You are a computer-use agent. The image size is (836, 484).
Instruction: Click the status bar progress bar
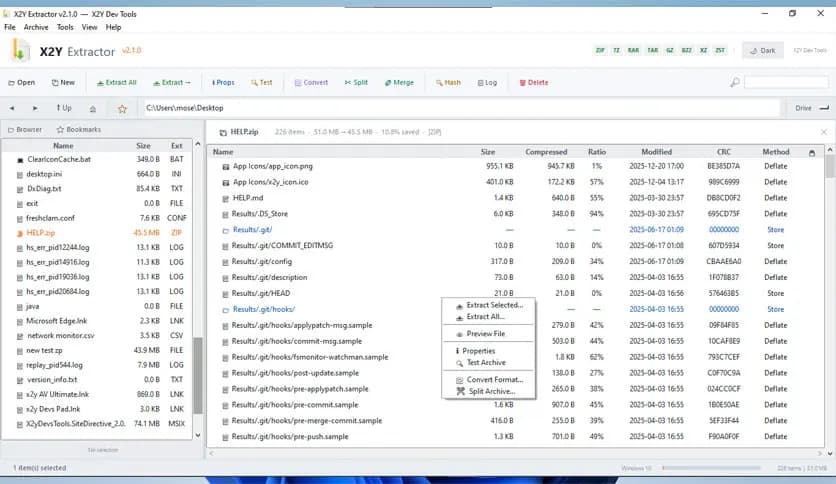pos(711,468)
